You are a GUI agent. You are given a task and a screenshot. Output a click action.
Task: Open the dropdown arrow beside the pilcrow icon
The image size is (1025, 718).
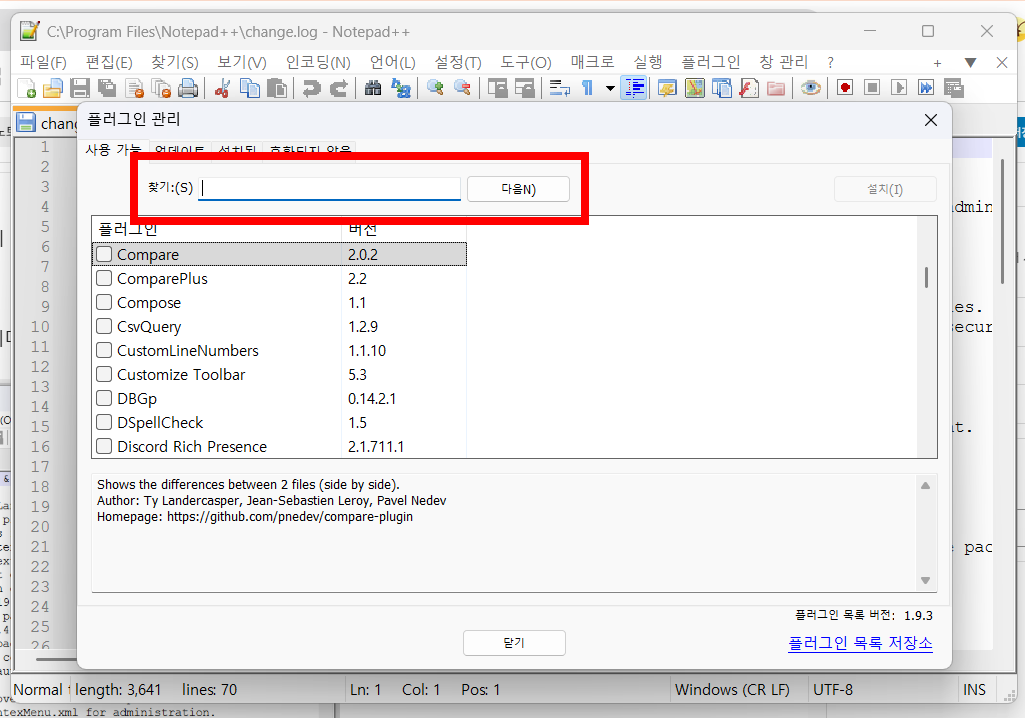point(610,88)
